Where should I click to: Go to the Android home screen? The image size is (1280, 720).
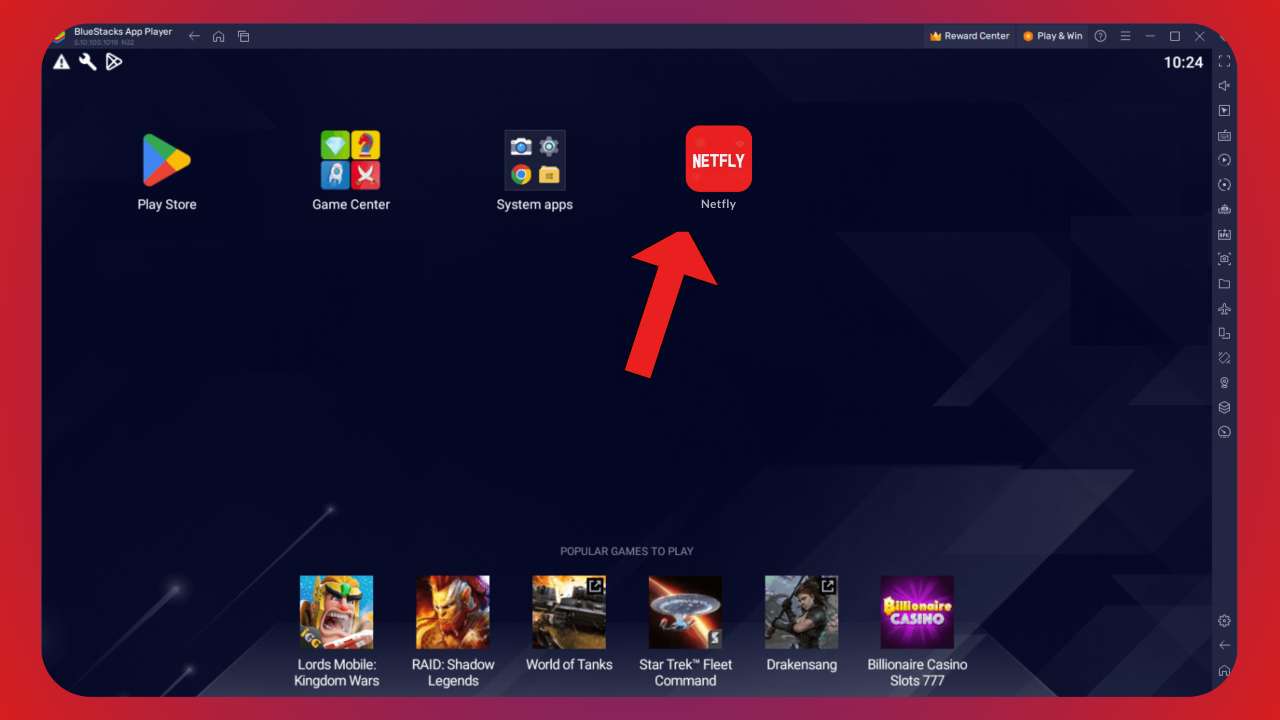pos(219,35)
